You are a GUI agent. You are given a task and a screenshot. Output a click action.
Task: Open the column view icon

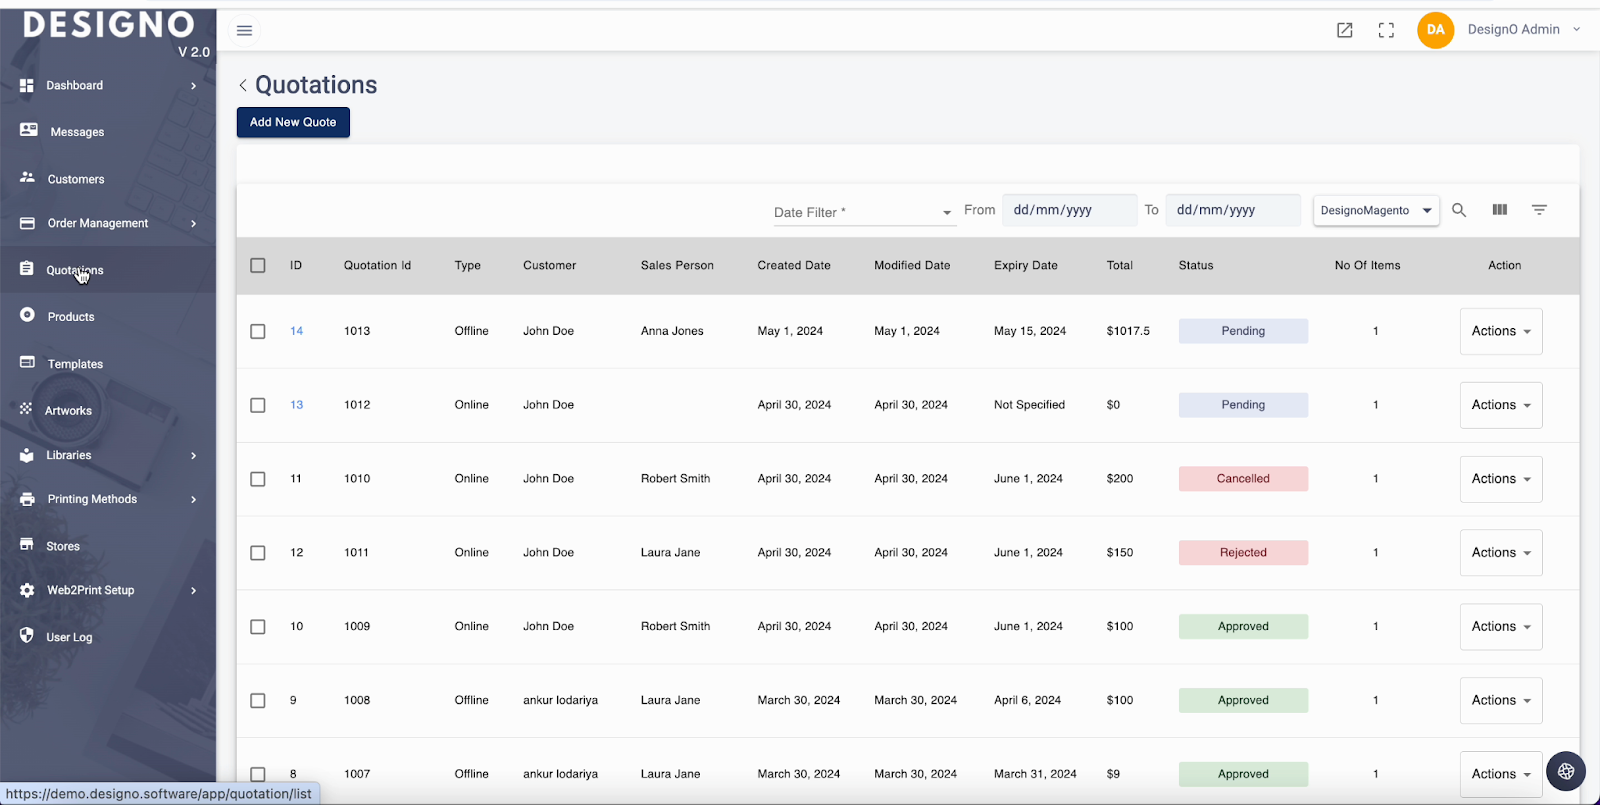[x=1500, y=210]
